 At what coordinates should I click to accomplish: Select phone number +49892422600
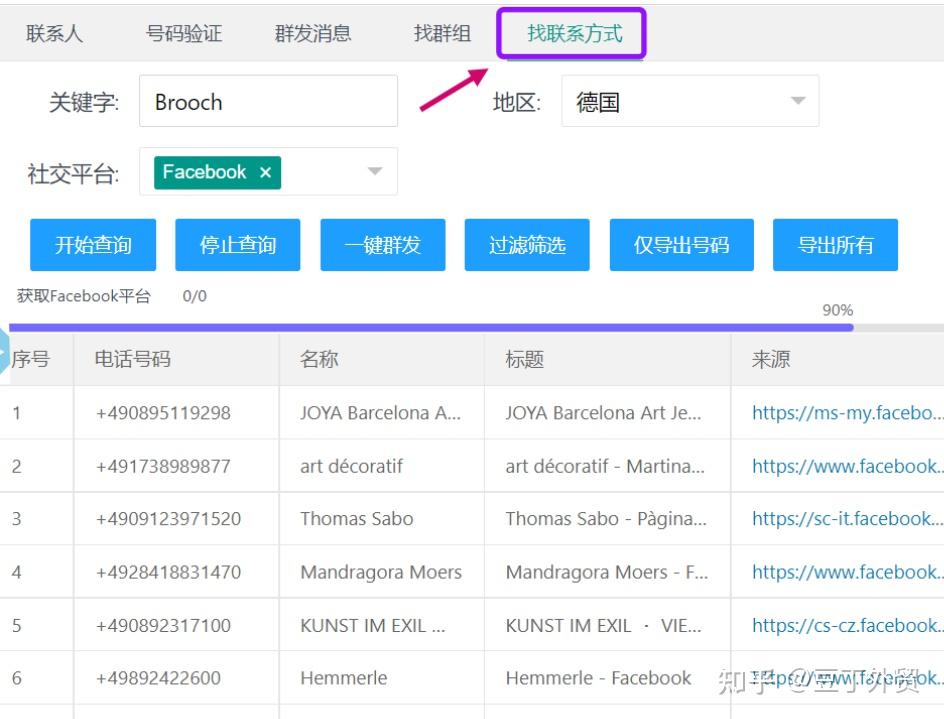(x=158, y=678)
